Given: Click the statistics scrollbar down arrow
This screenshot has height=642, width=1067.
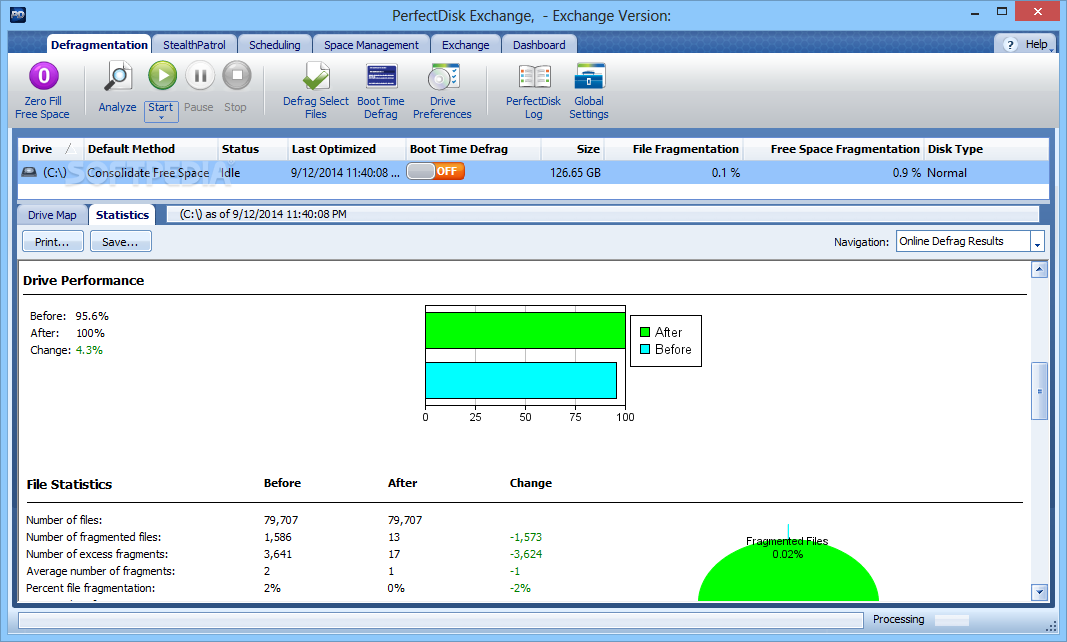Looking at the screenshot, I should tap(1039, 592).
